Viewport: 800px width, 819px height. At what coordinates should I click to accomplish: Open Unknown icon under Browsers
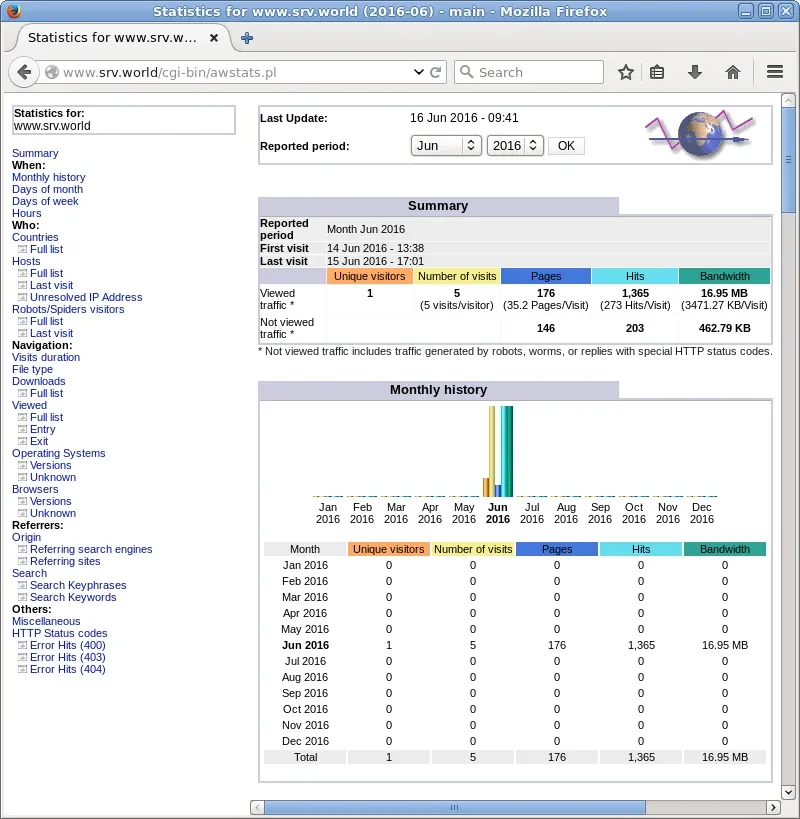coord(22,513)
